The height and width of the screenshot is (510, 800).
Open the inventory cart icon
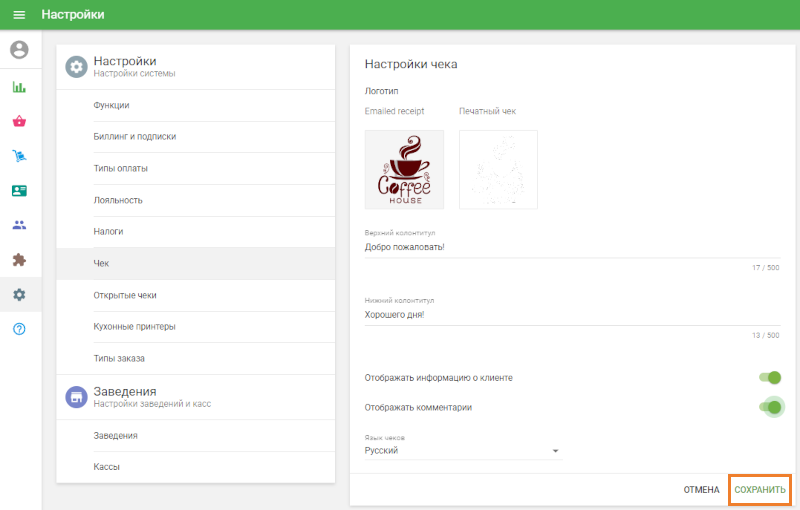[x=19, y=156]
